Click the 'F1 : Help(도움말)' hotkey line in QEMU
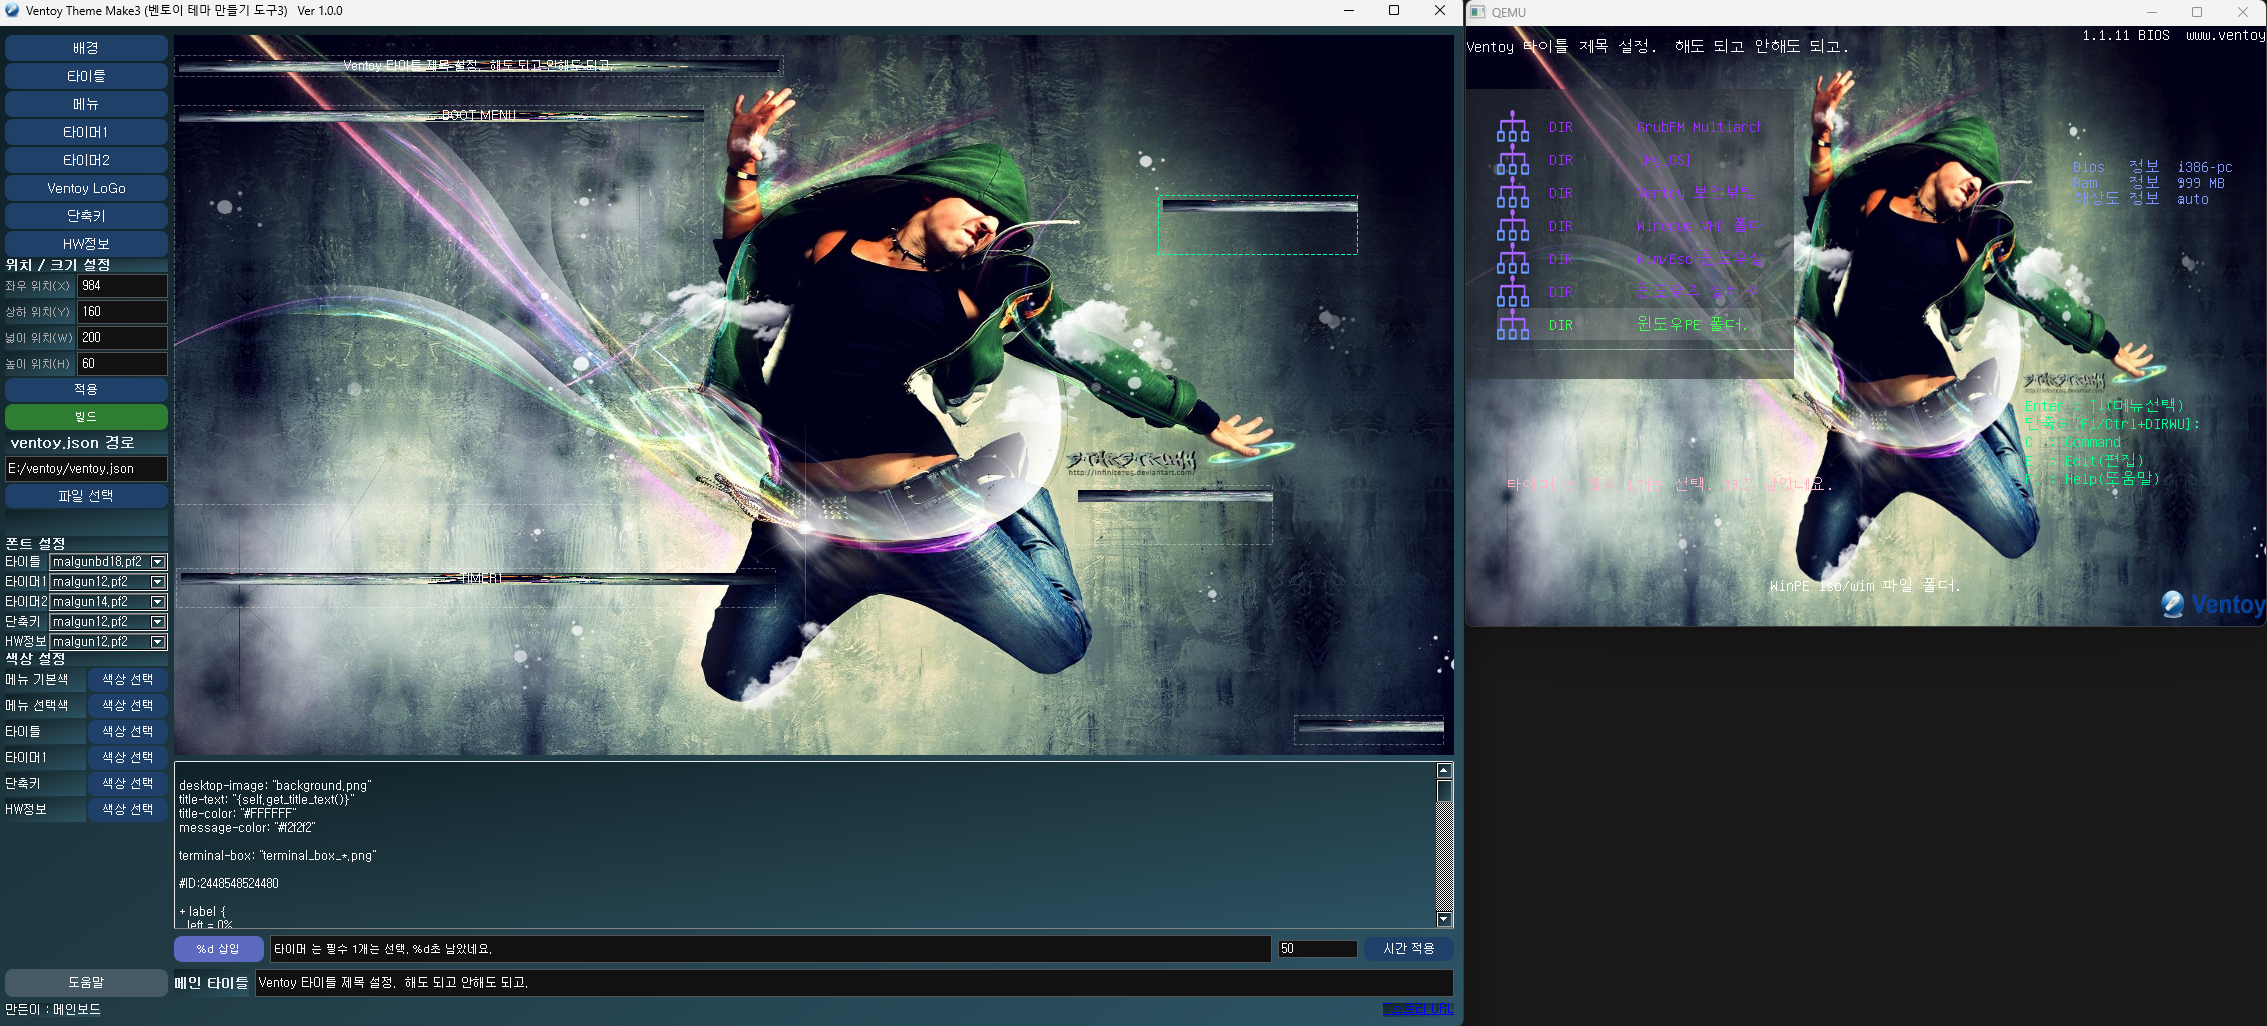The width and height of the screenshot is (2267, 1026). [2092, 479]
